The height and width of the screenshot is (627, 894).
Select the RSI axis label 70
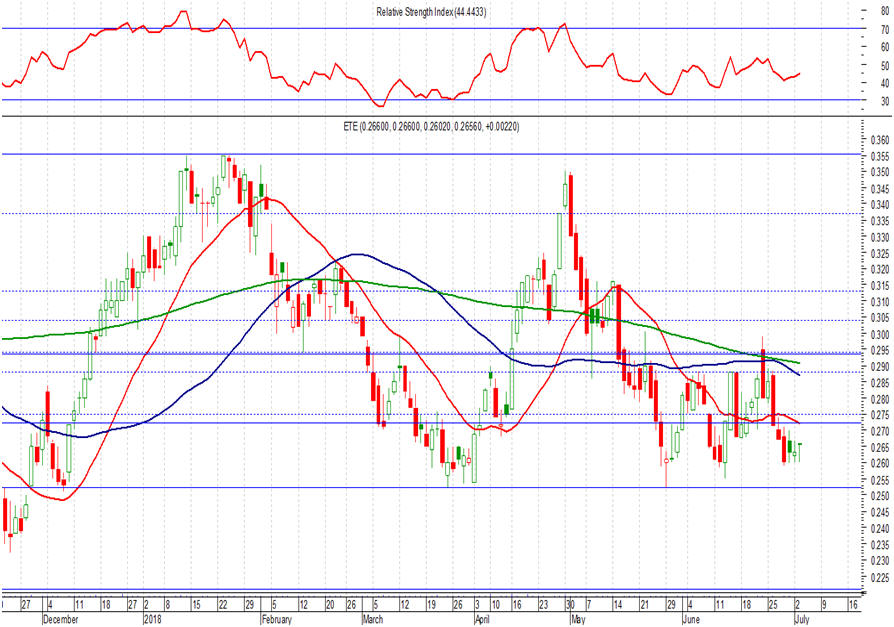coord(885,30)
